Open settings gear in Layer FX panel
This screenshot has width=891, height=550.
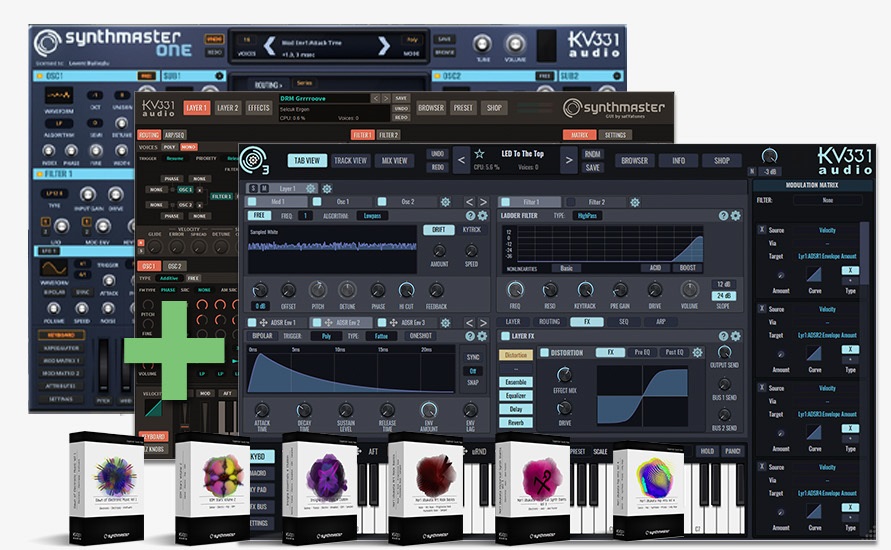coord(736,336)
